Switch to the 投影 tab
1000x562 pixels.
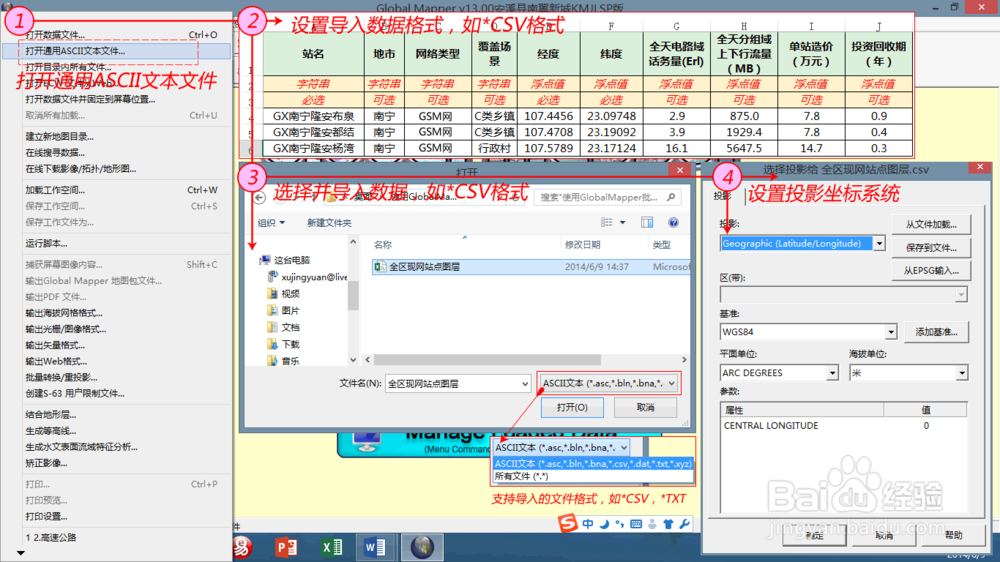[723, 196]
